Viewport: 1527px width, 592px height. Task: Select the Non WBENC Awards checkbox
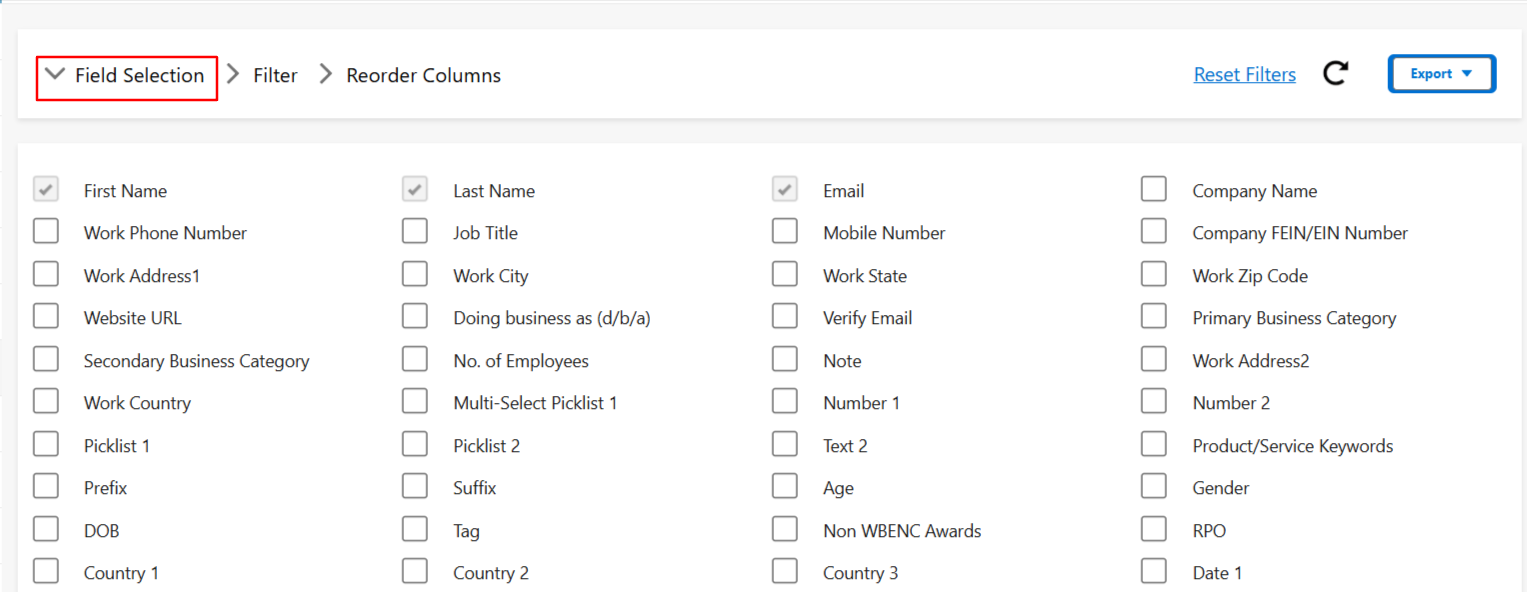[785, 530]
